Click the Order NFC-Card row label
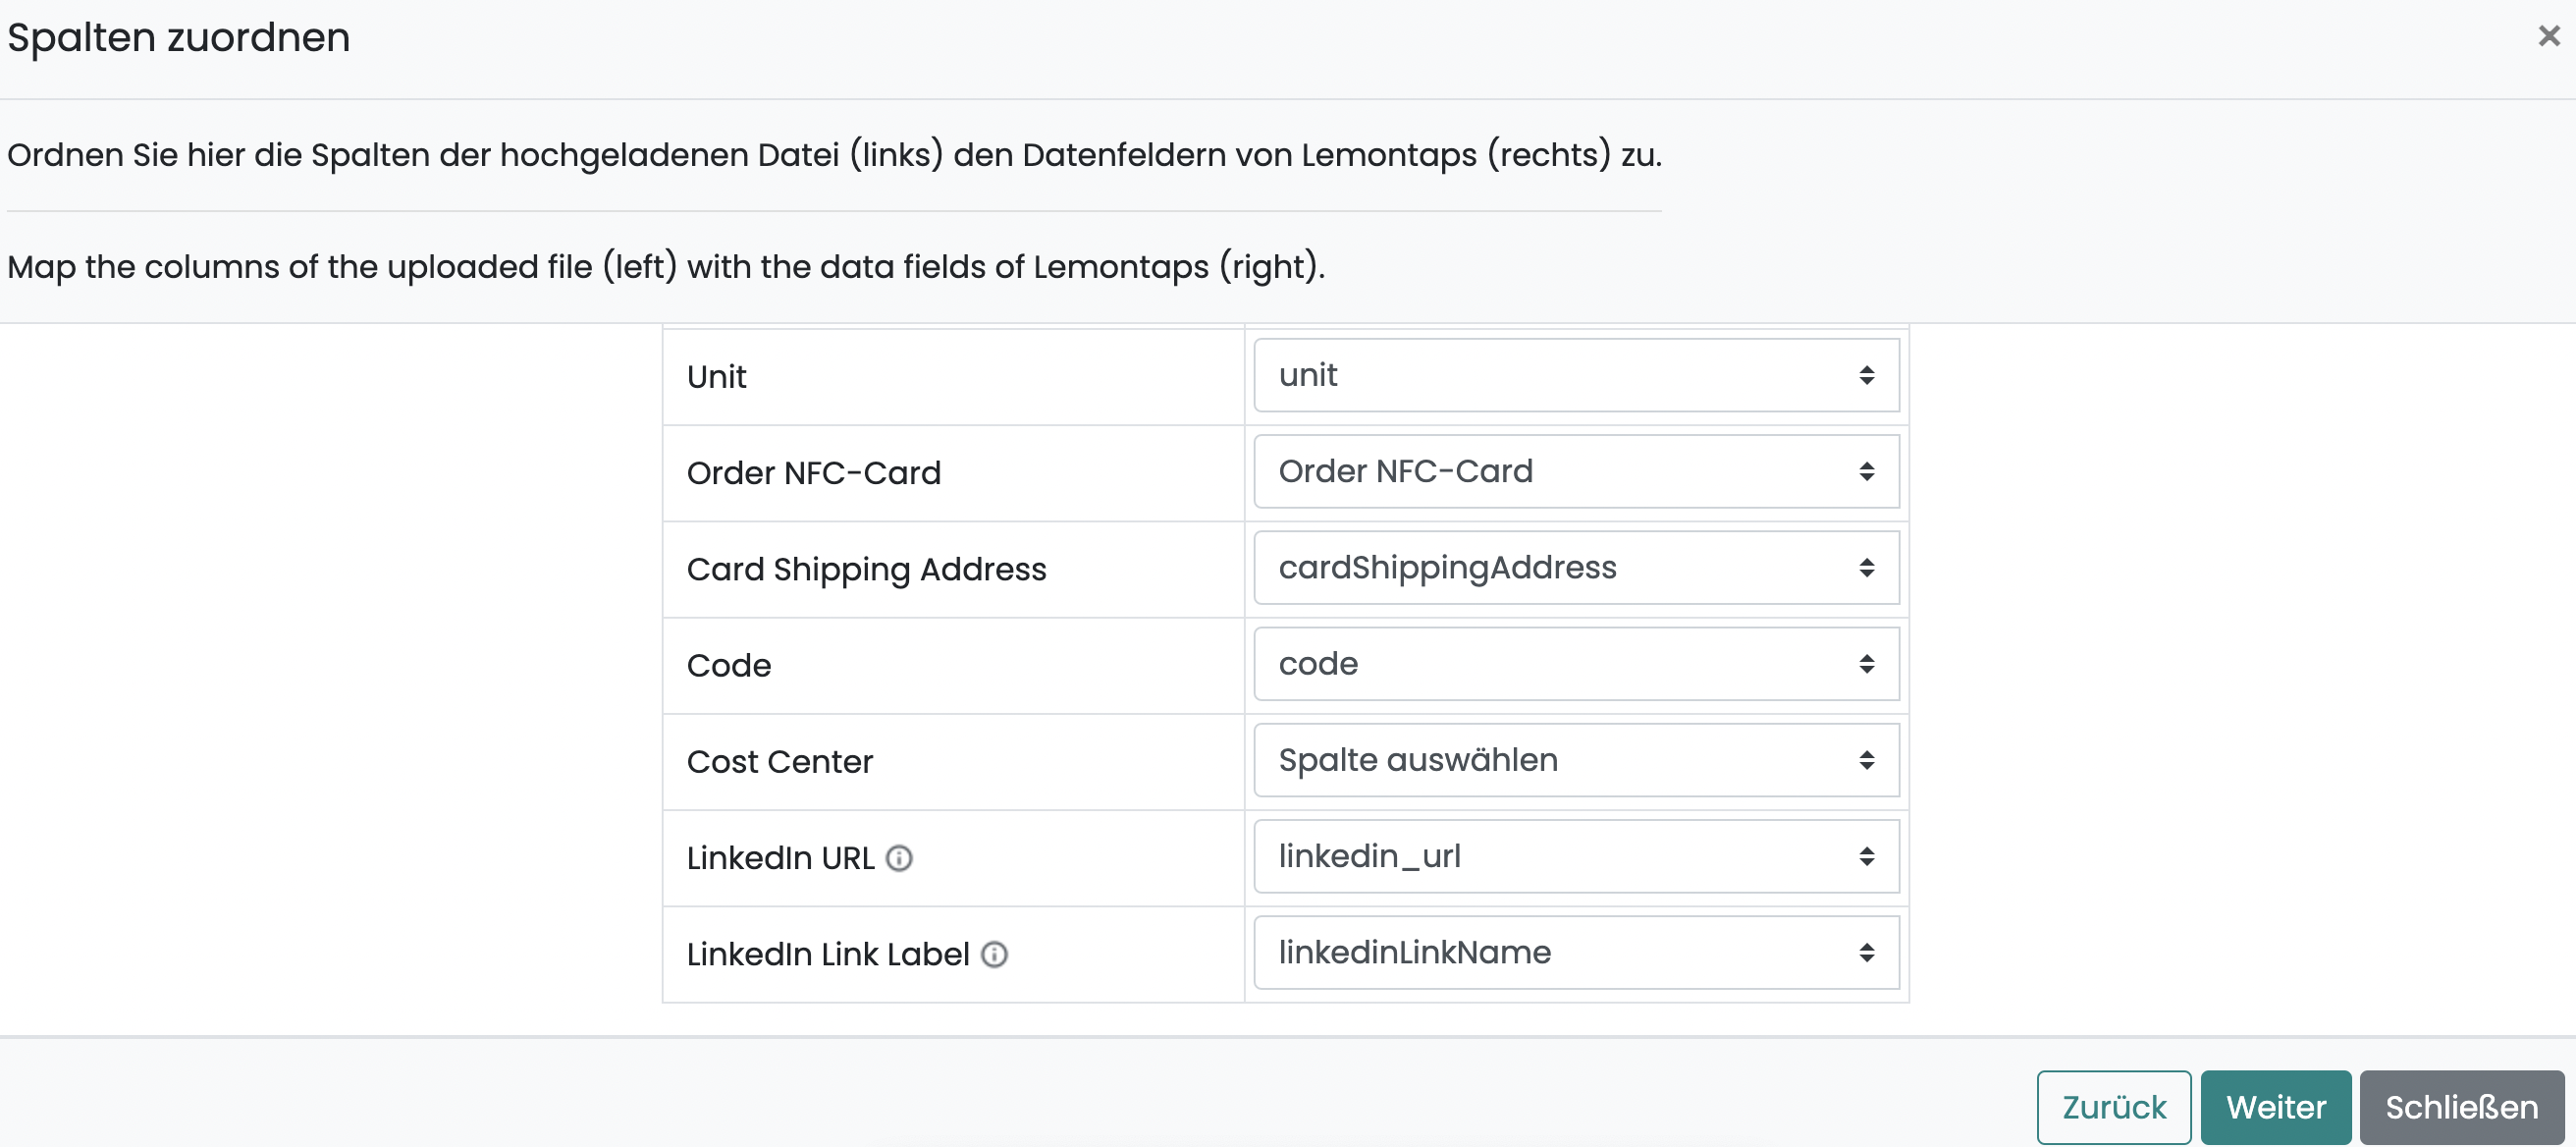 pos(813,473)
